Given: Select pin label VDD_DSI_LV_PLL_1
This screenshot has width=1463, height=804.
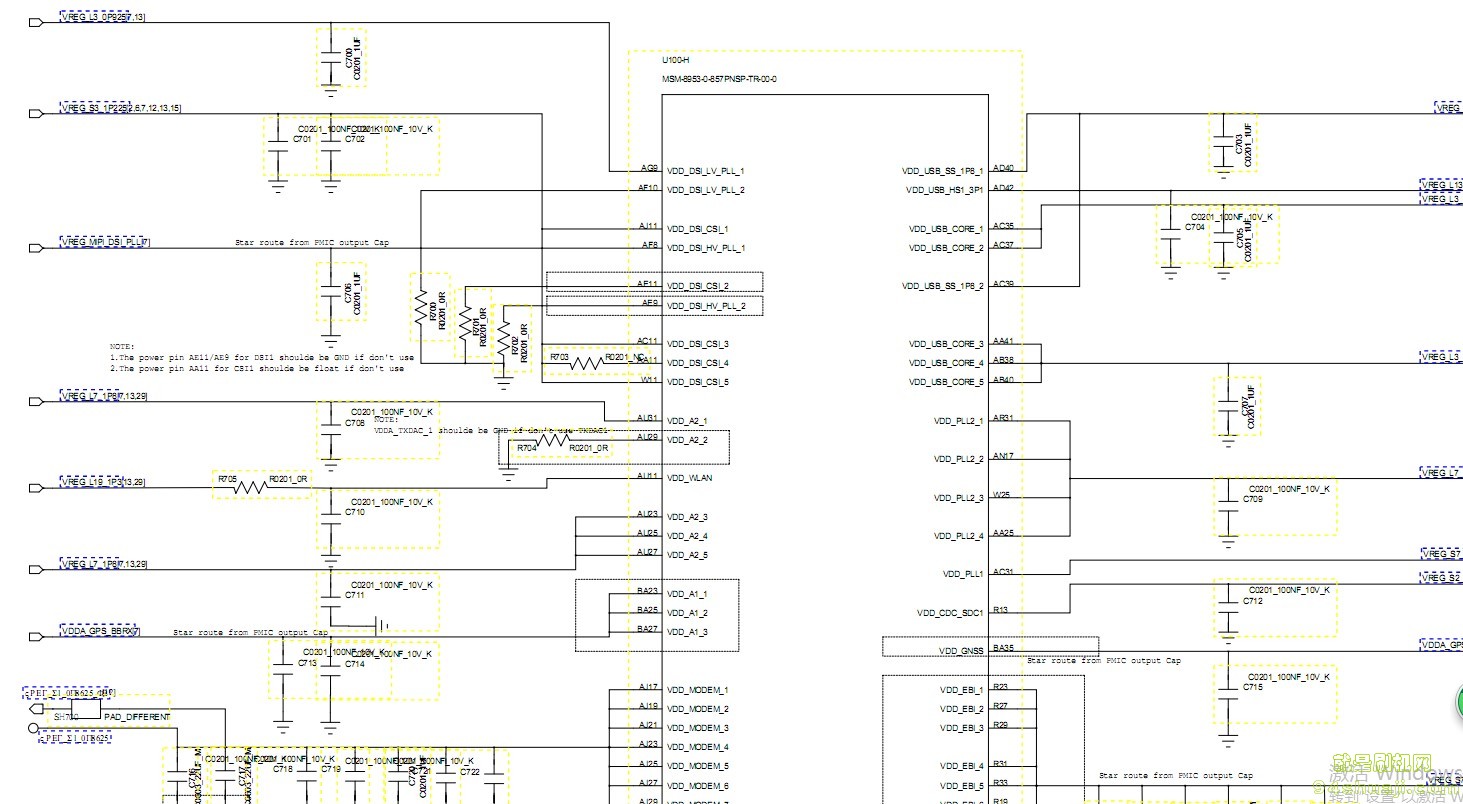Looking at the screenshot, I should coord(706,171).
